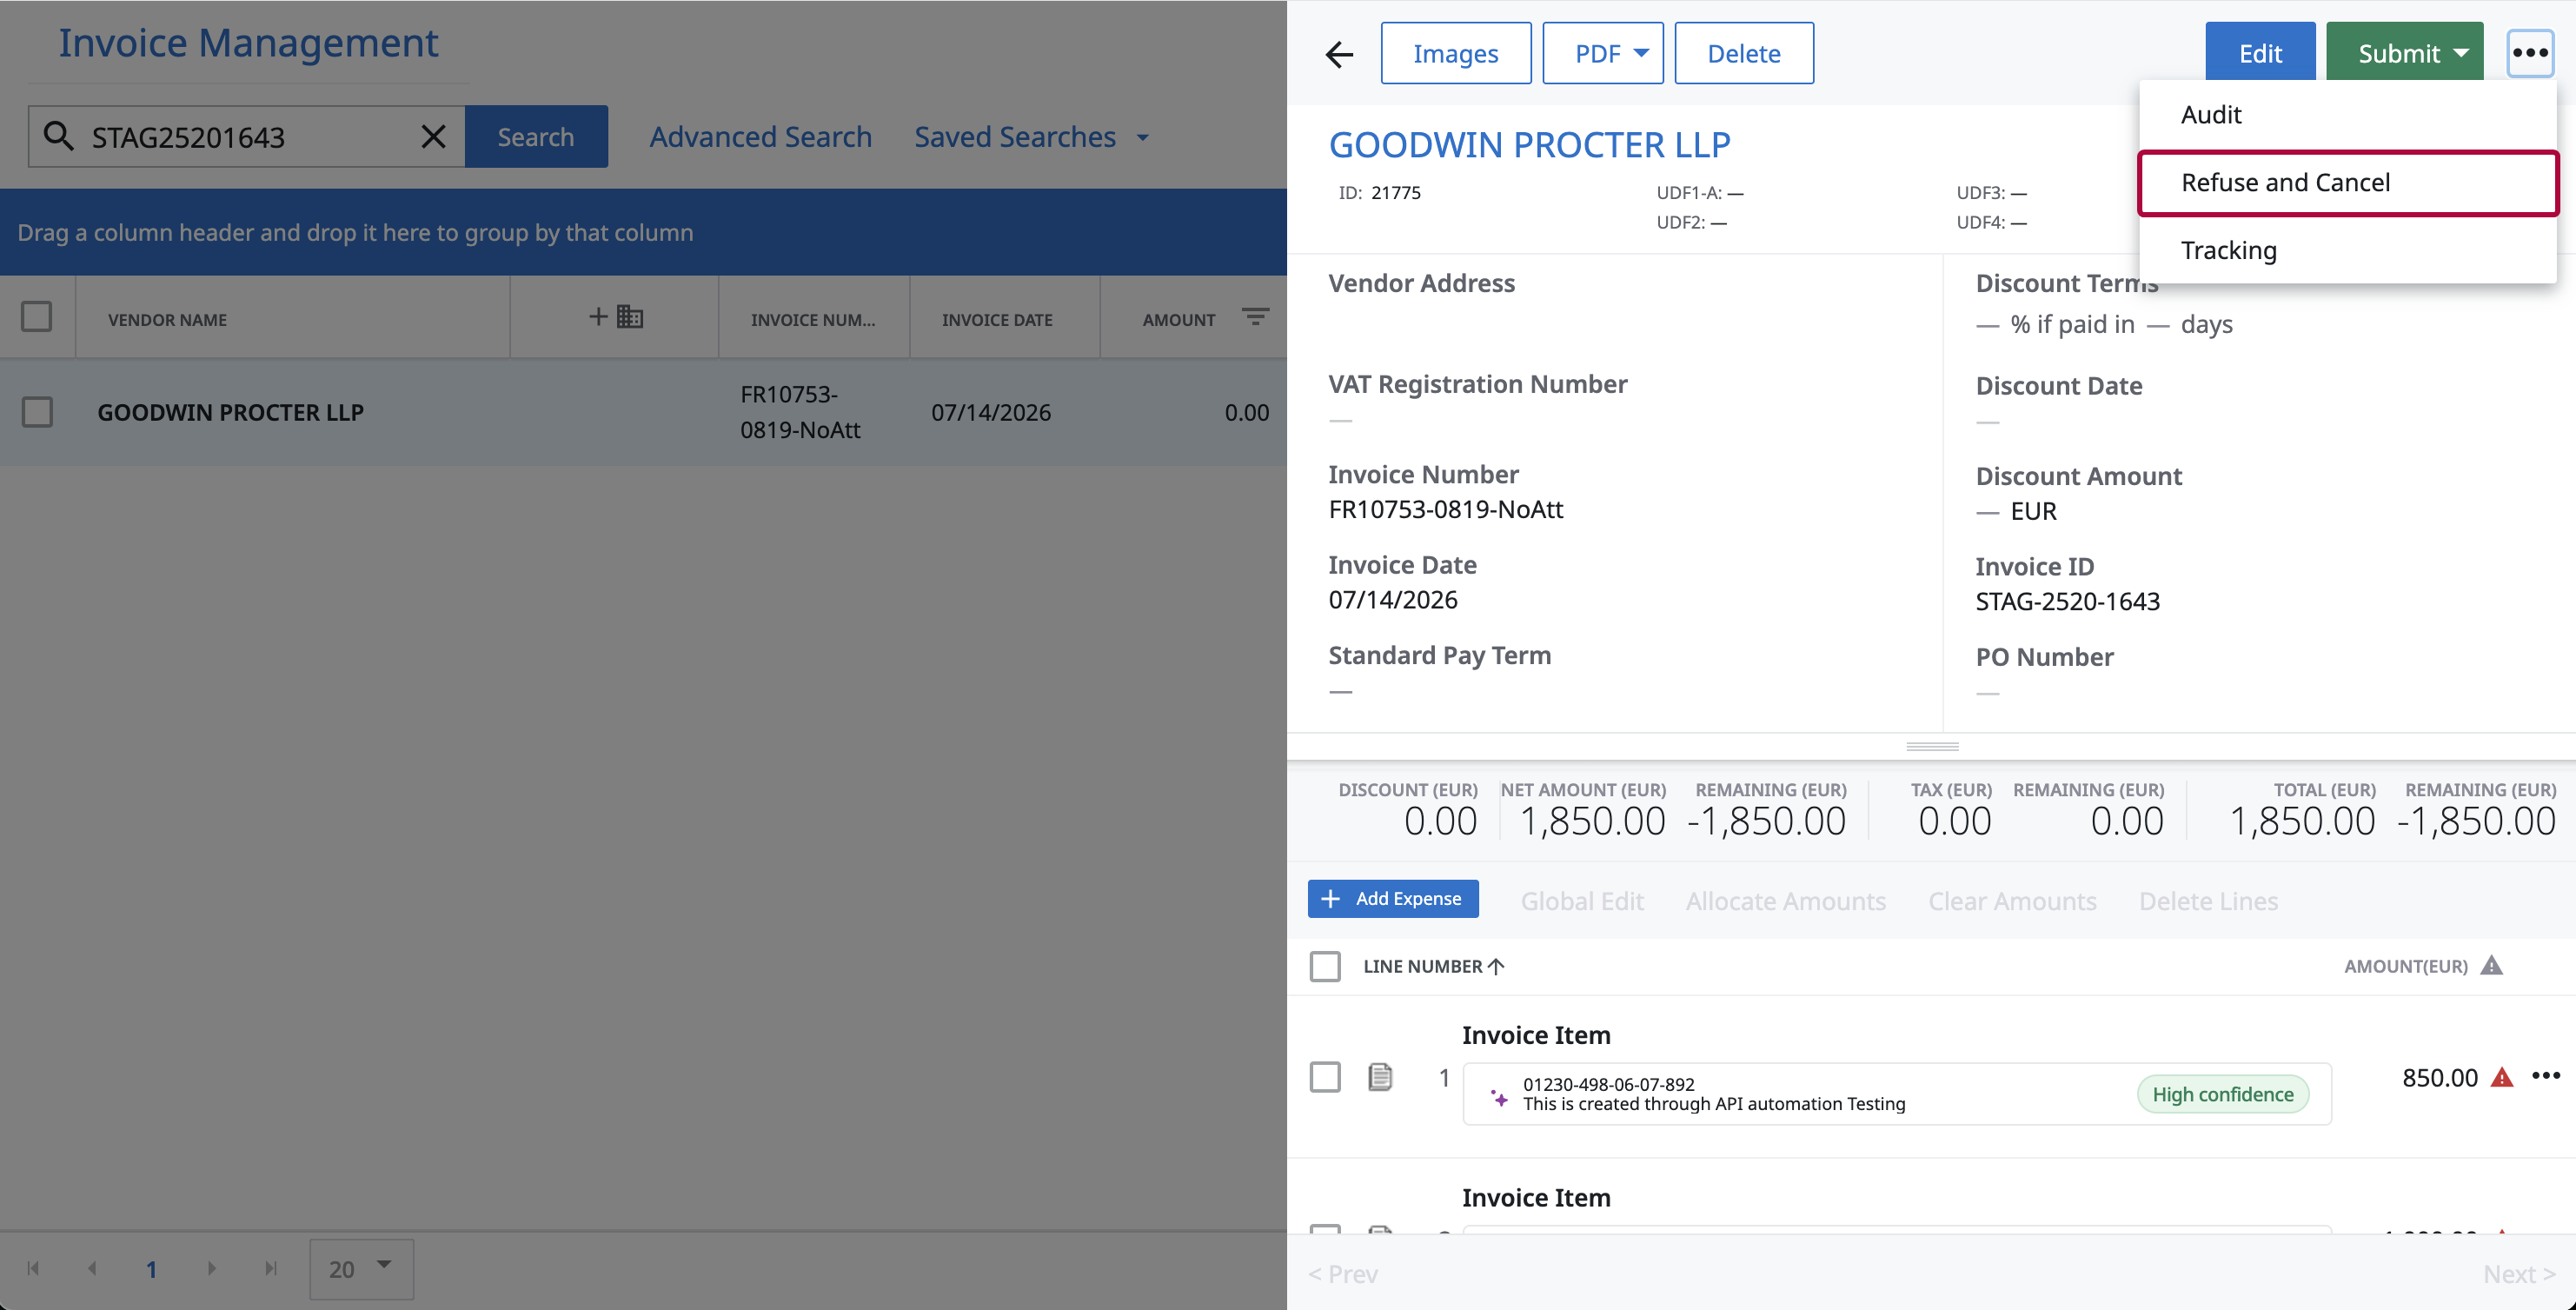
Task: Click GOODWIN PROCTER LLP vendor name in grid
Action: coord(230,412)
